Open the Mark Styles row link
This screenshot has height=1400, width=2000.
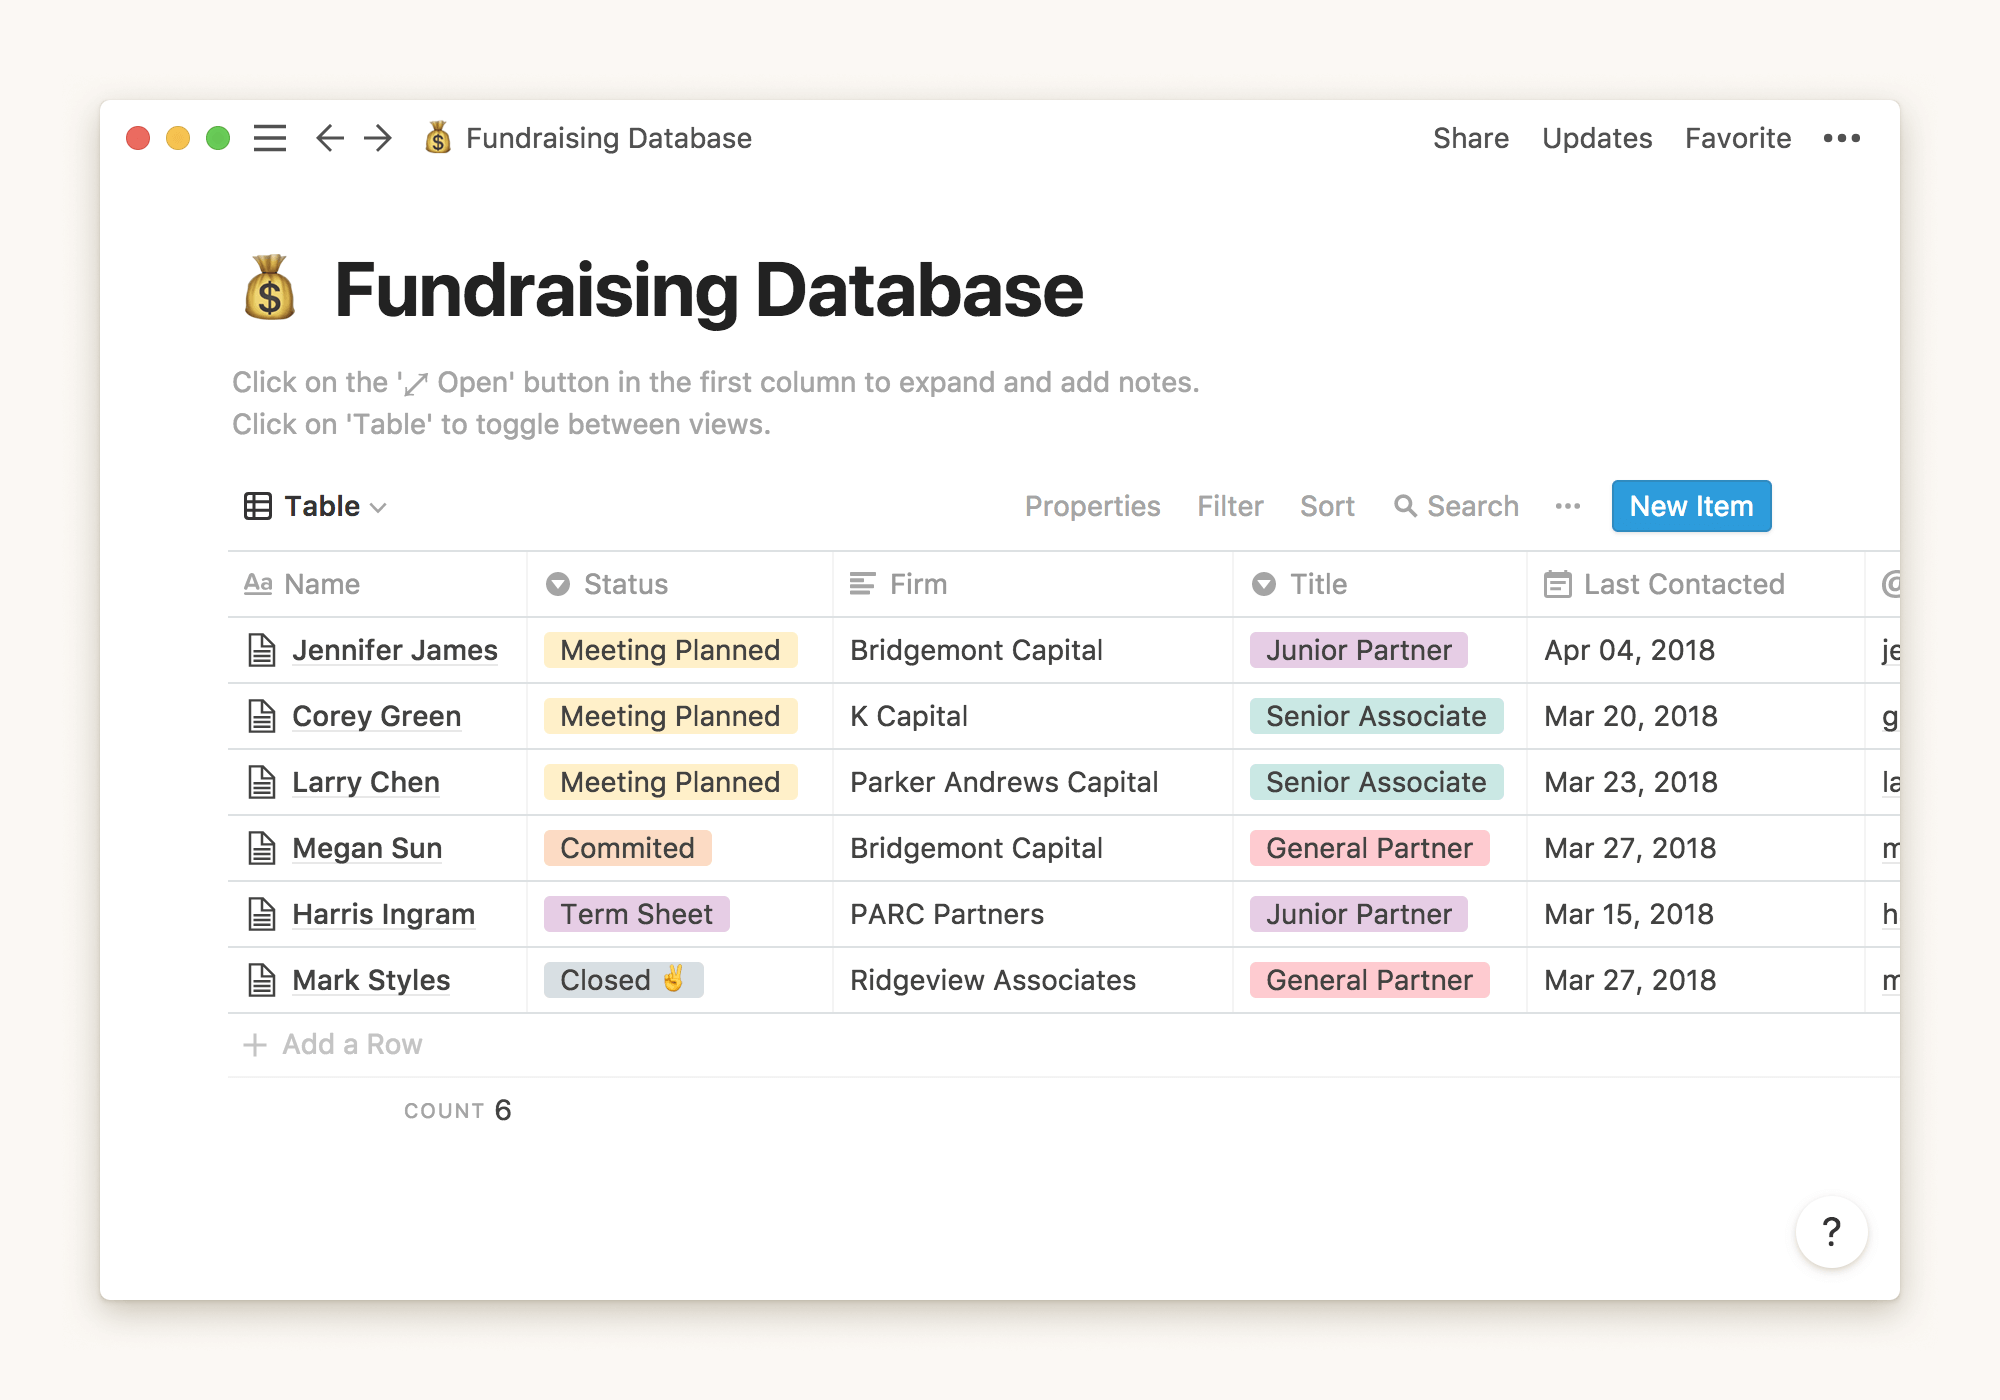click(371, 980)
